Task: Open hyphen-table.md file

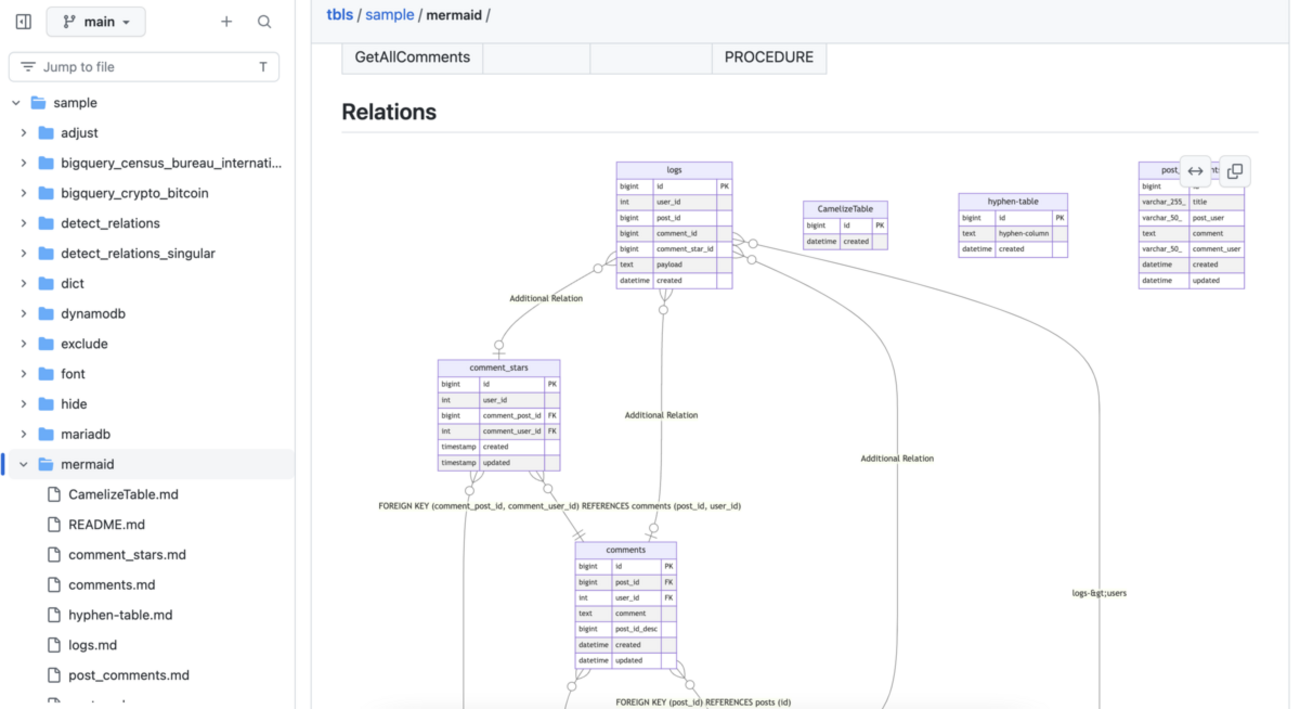Action: [121, 615]
